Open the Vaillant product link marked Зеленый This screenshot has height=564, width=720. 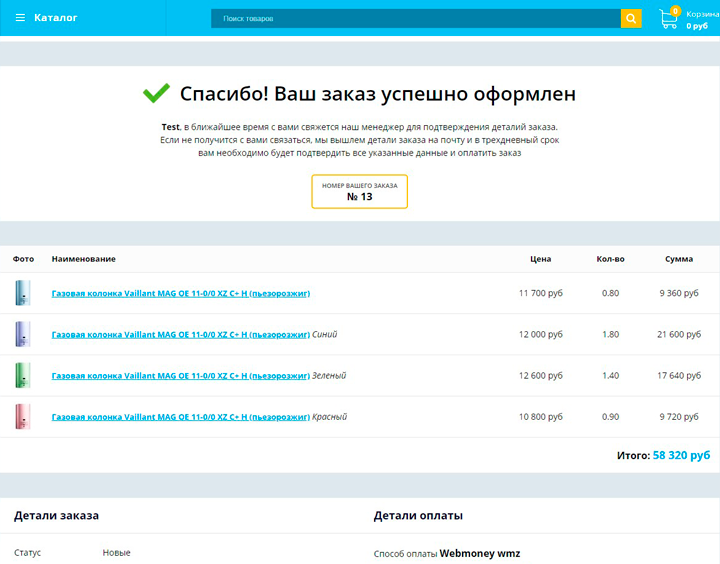[x=181, y=375]
